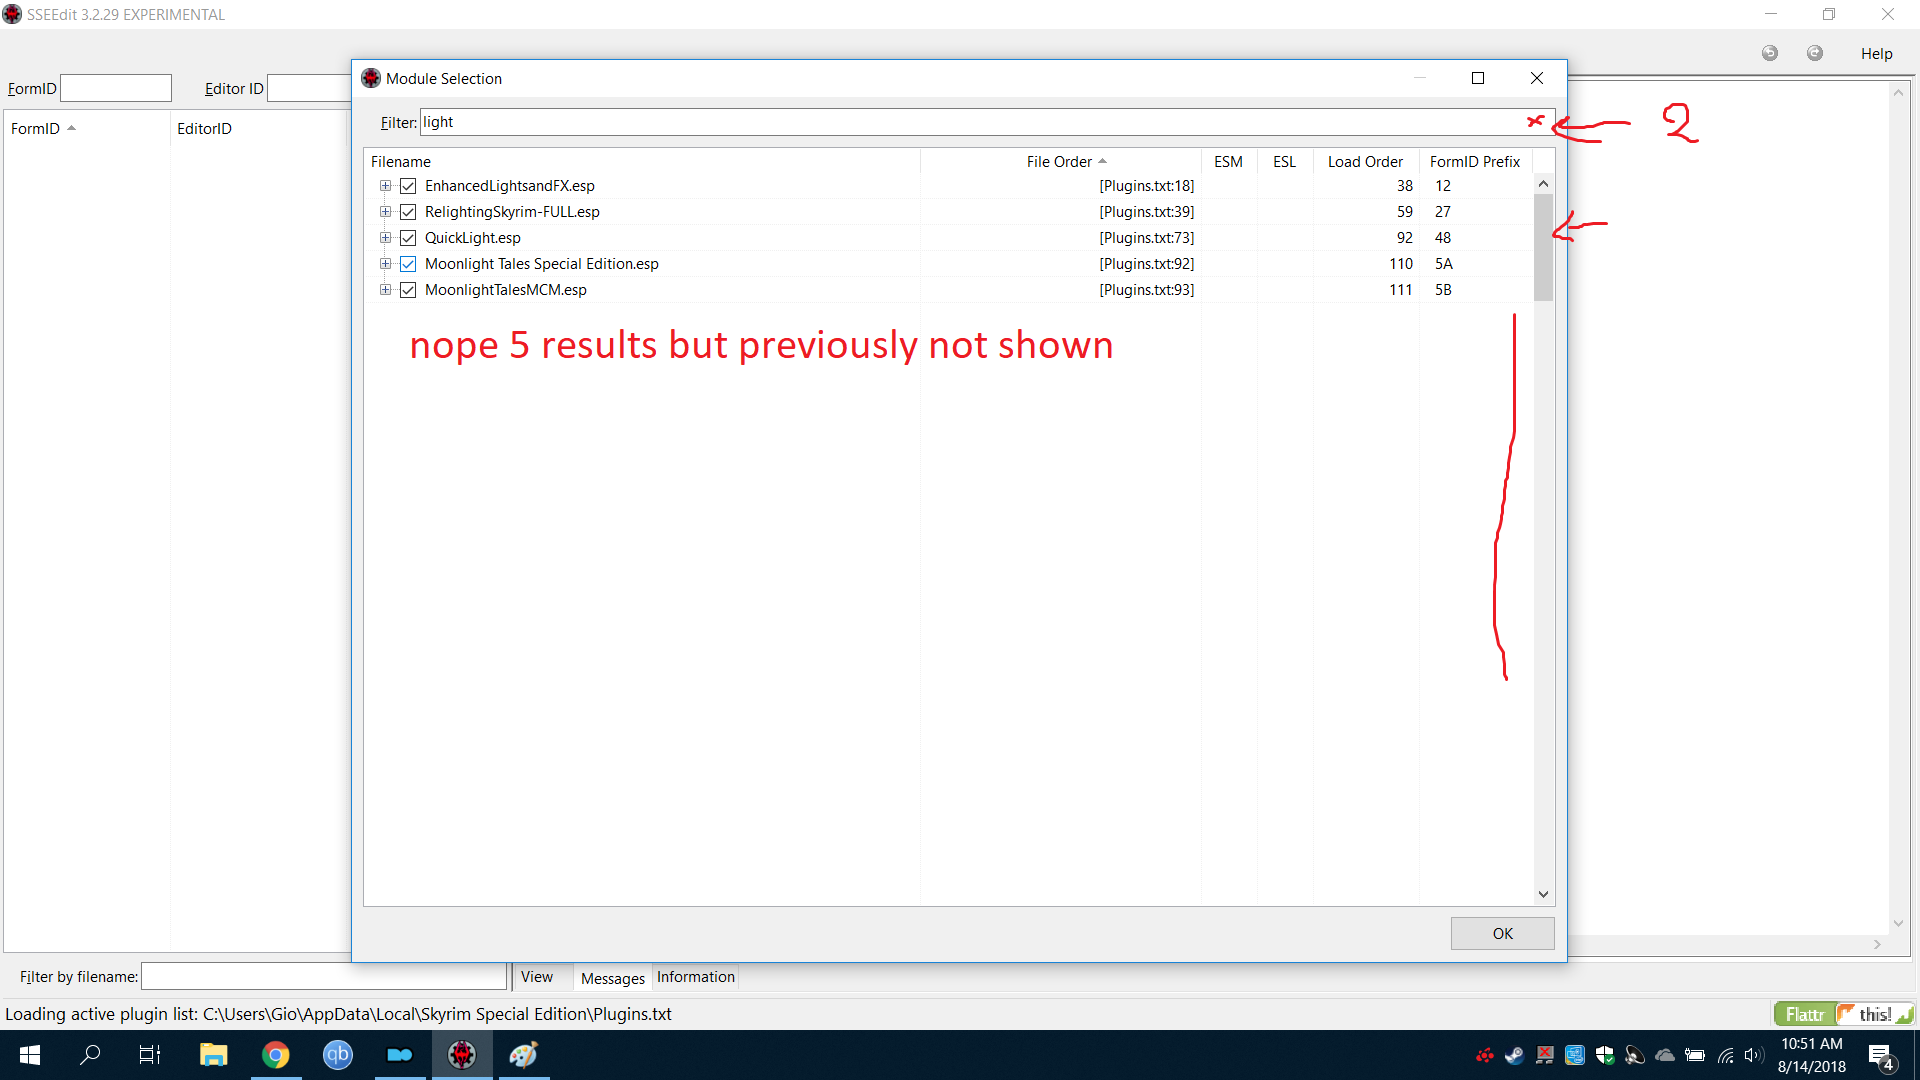The height and width of the screenshot is (1080, 1920).
Task: Open taskbar search icon
Action: tap(90, 1055)
